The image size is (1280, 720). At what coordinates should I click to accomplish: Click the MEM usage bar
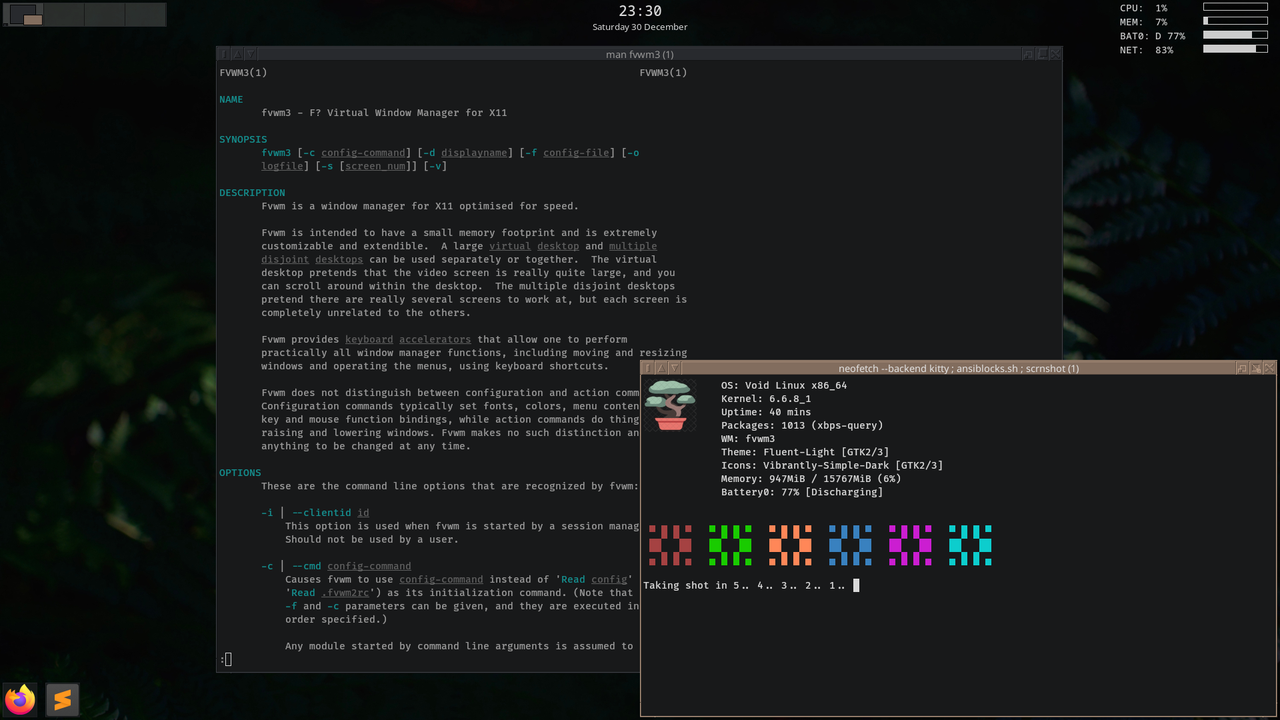(1235, 21)
